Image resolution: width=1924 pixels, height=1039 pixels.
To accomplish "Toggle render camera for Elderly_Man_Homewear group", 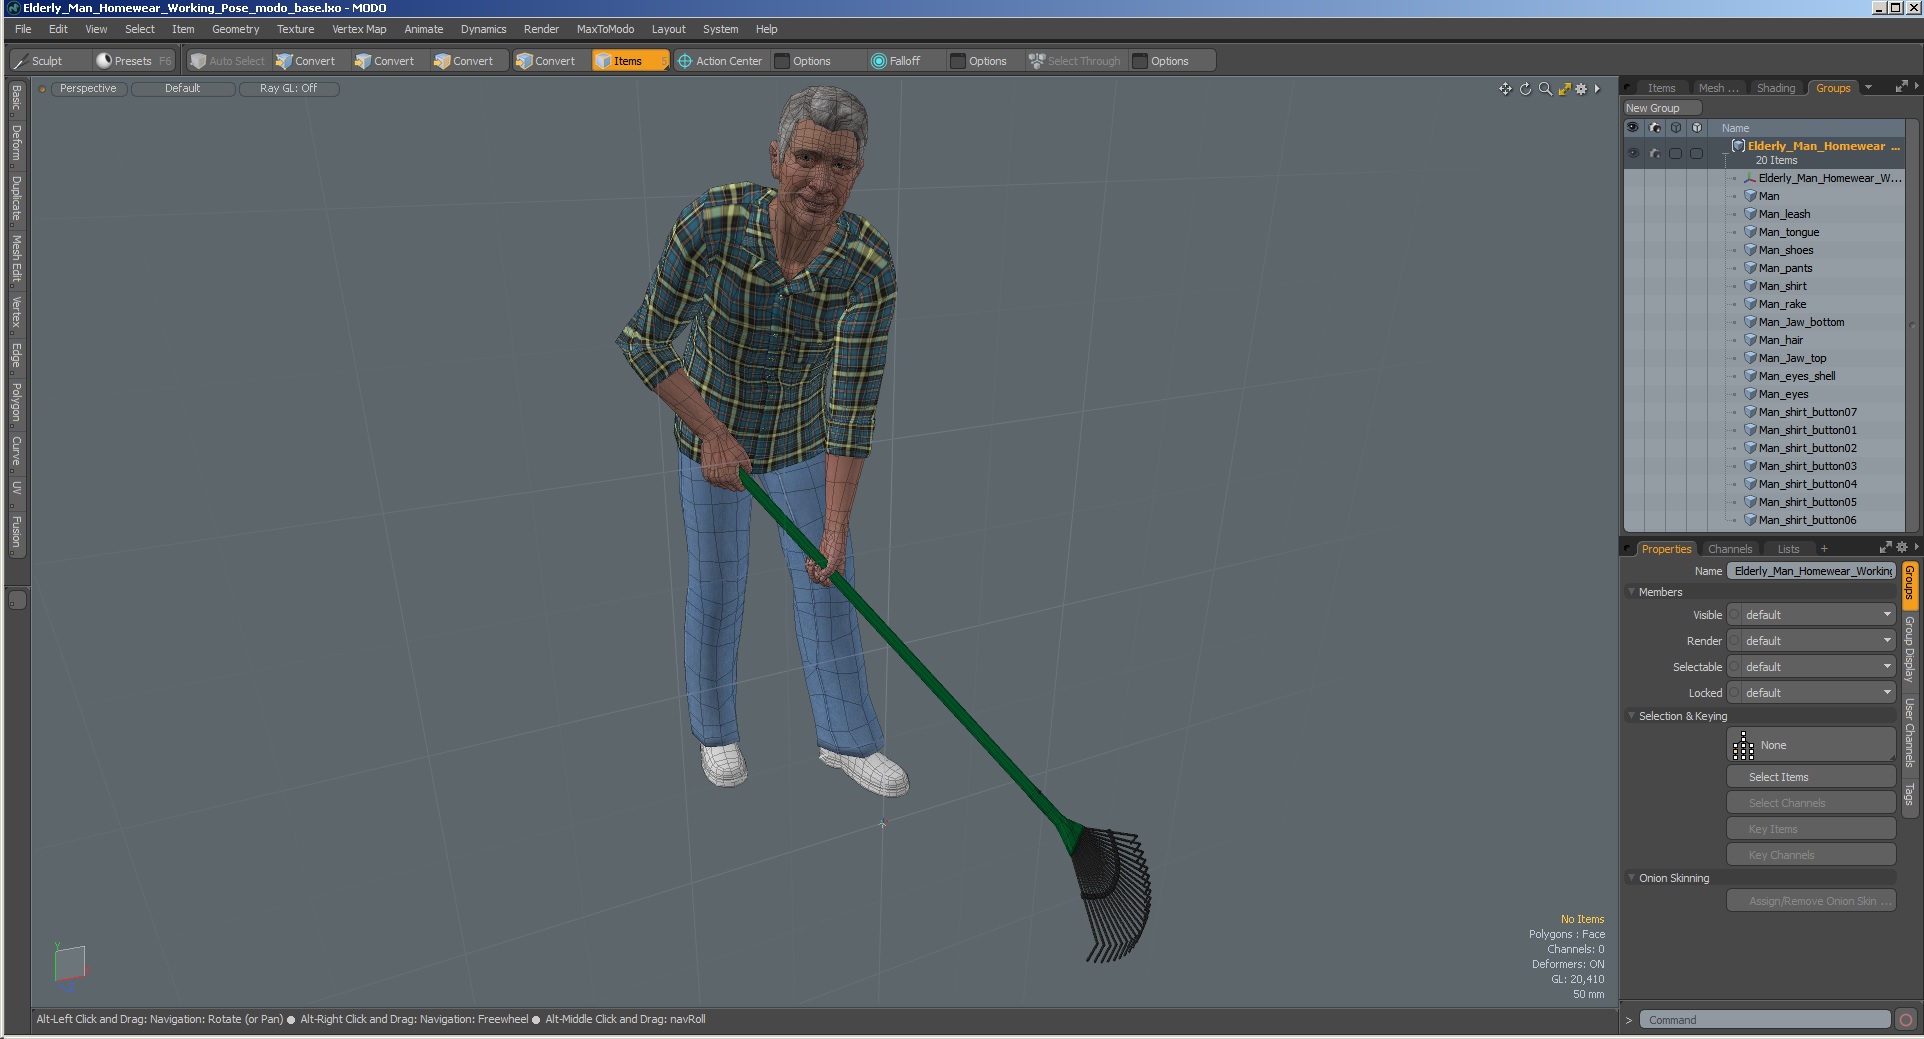I will (x=1654, y=153).
